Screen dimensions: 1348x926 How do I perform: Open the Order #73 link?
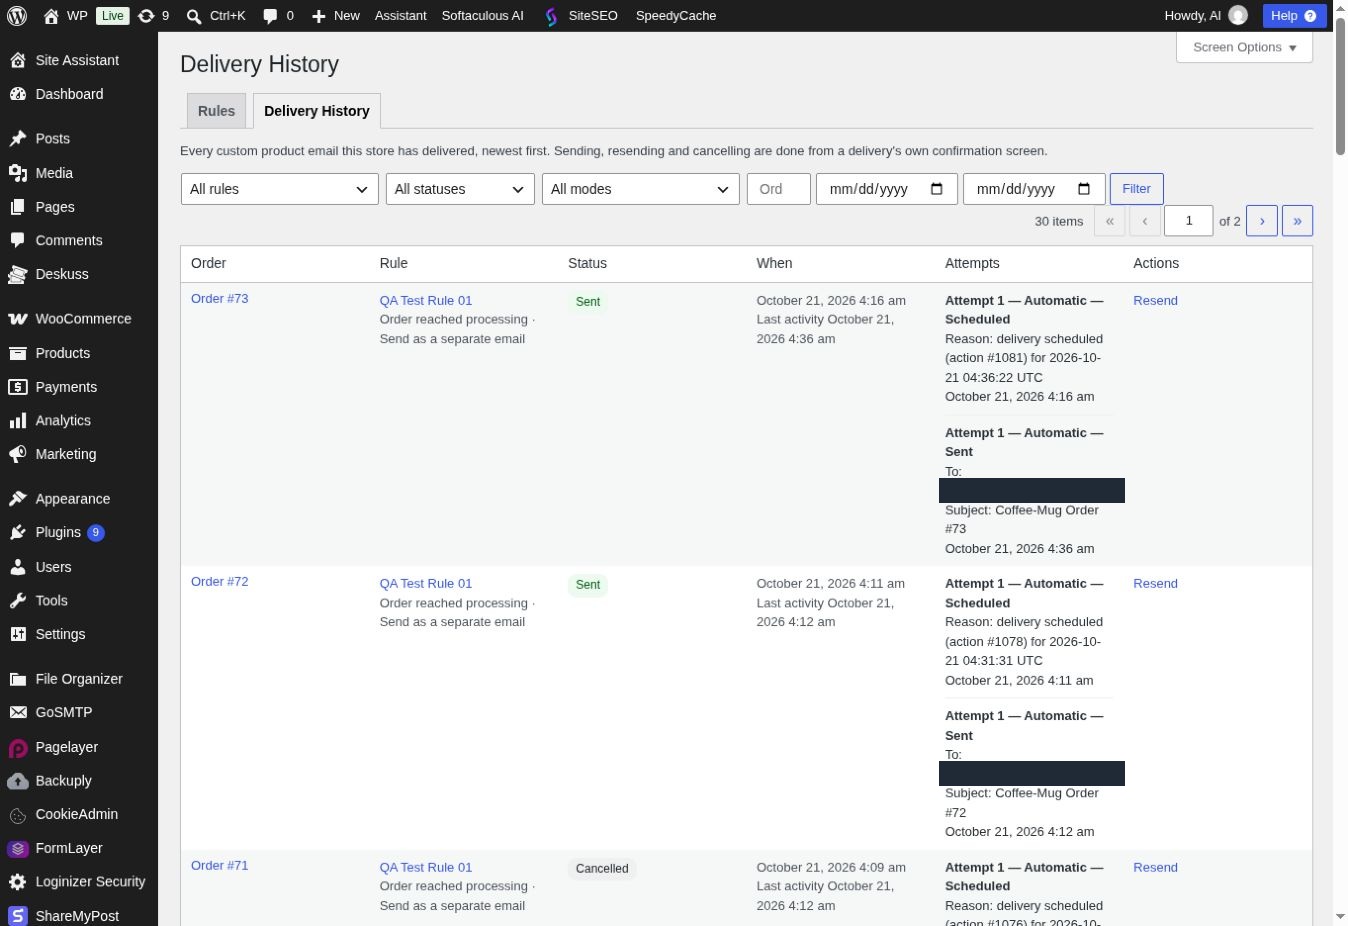coord(219,299)
